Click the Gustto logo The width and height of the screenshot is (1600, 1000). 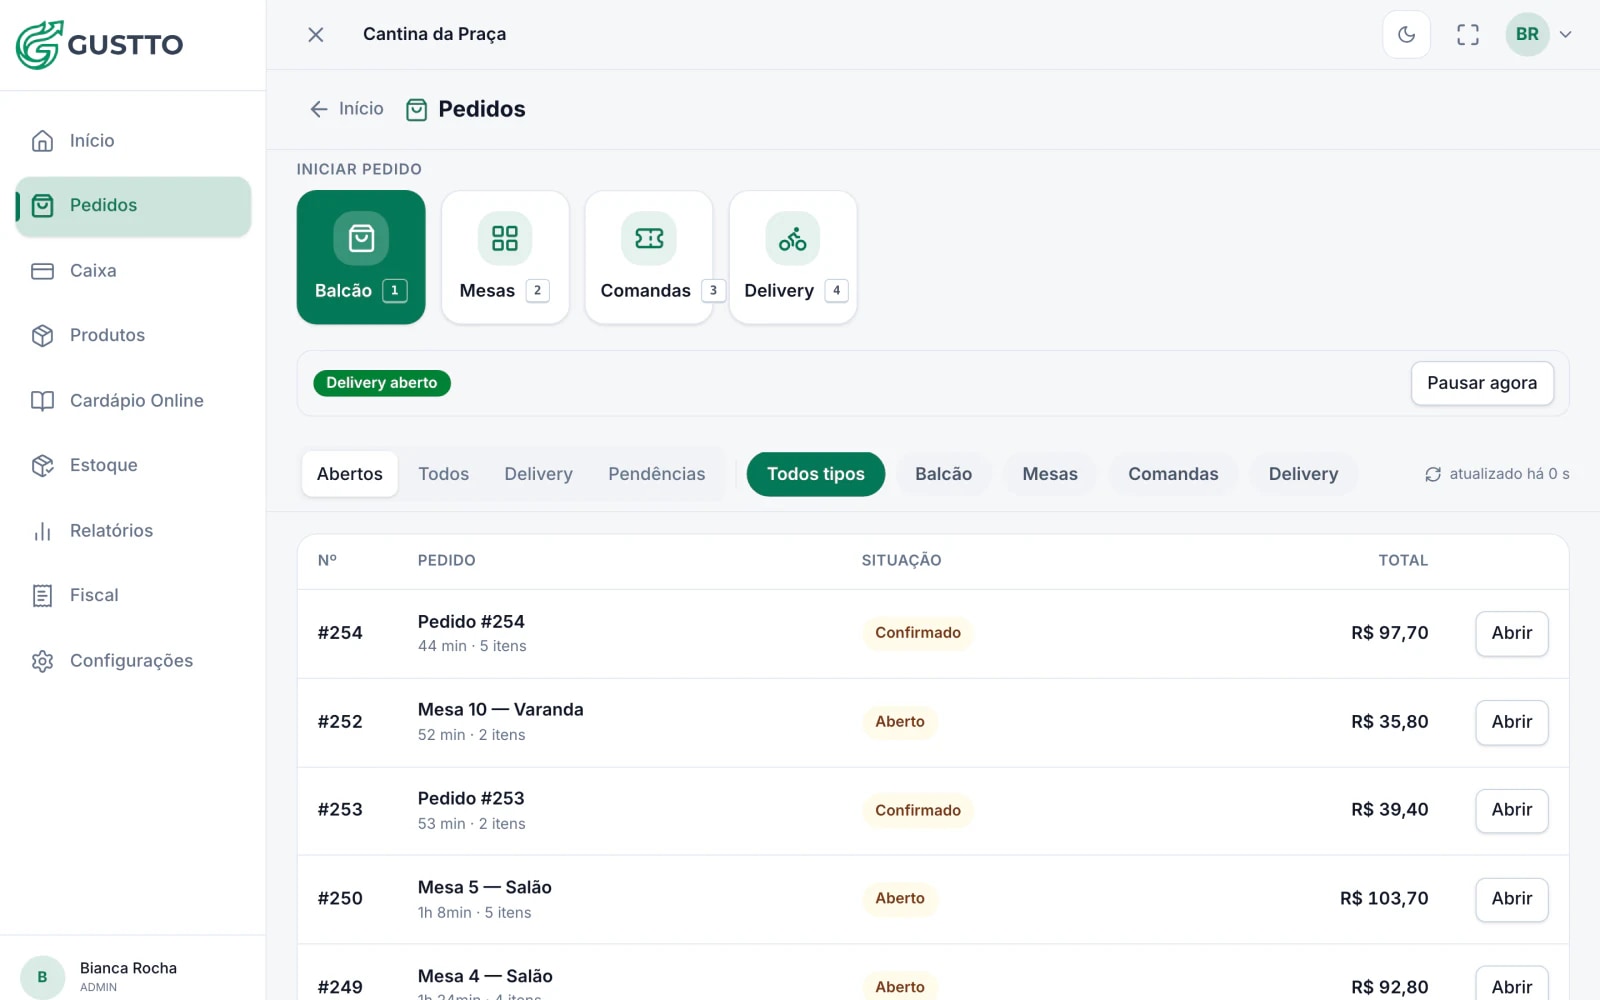100,45
